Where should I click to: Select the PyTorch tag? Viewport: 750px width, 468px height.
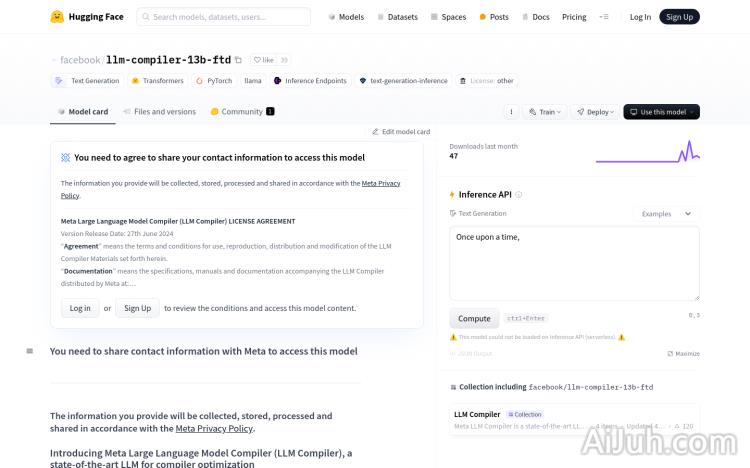coord(214,81)
